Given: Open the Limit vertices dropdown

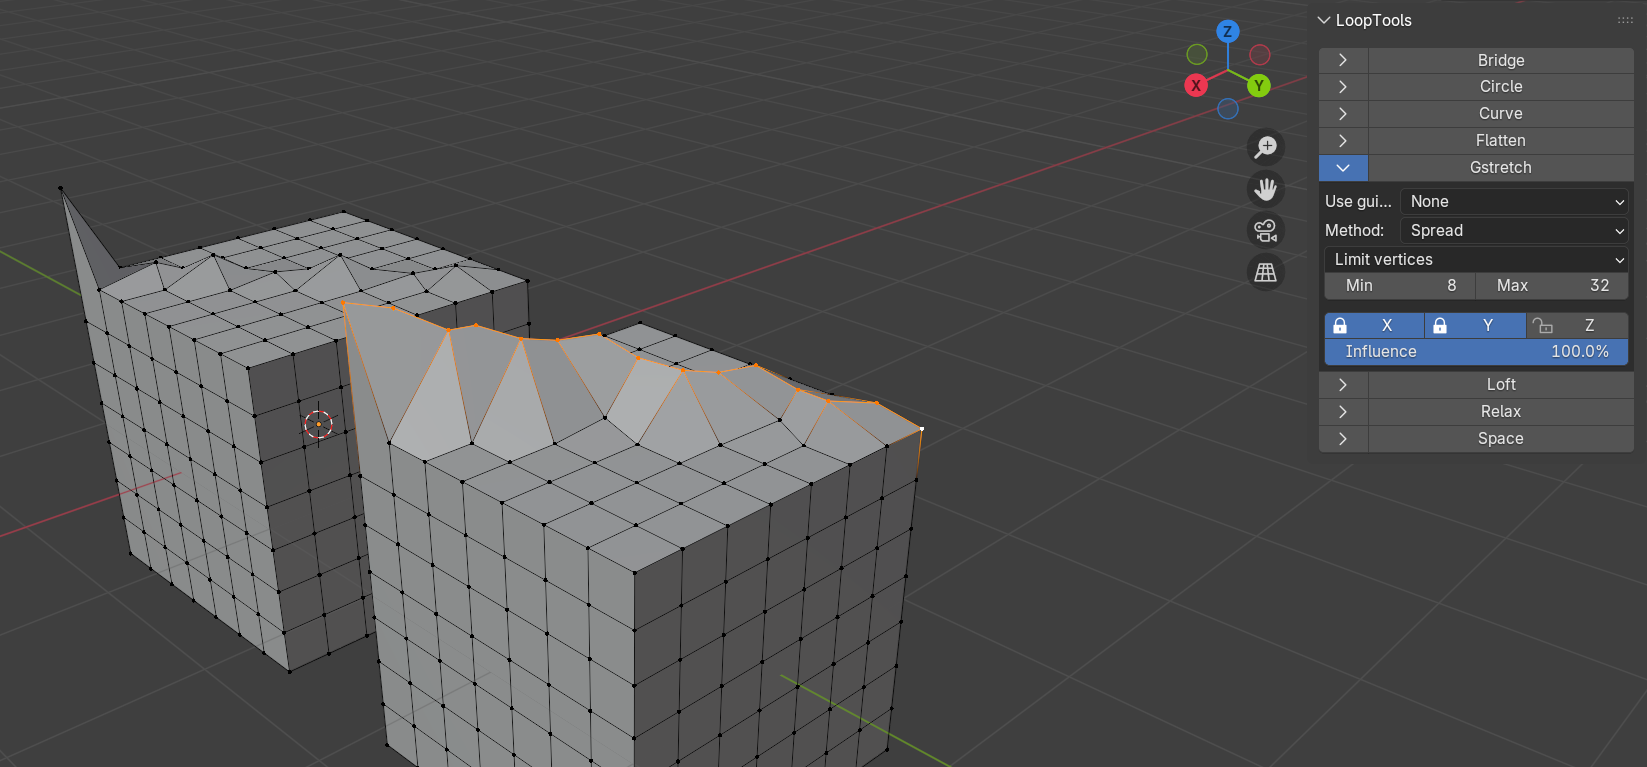Looking at the screenshot, I should pyautogui.click(x=1477, y=259).
